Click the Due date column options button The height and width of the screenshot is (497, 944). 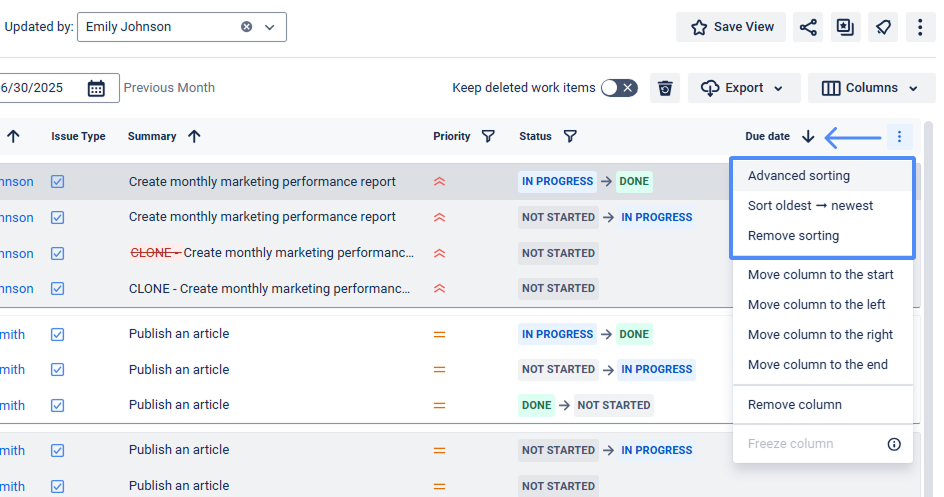899,136
